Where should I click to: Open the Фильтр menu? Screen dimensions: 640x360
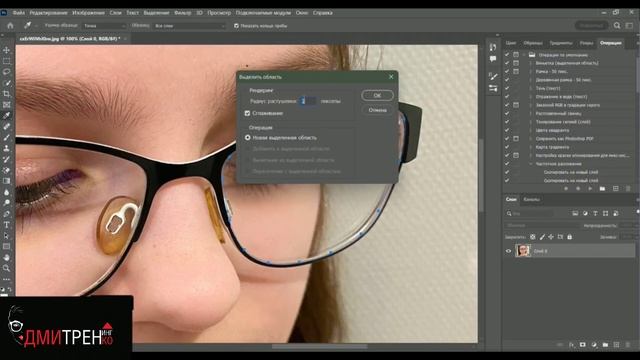(x=182, y=13)
